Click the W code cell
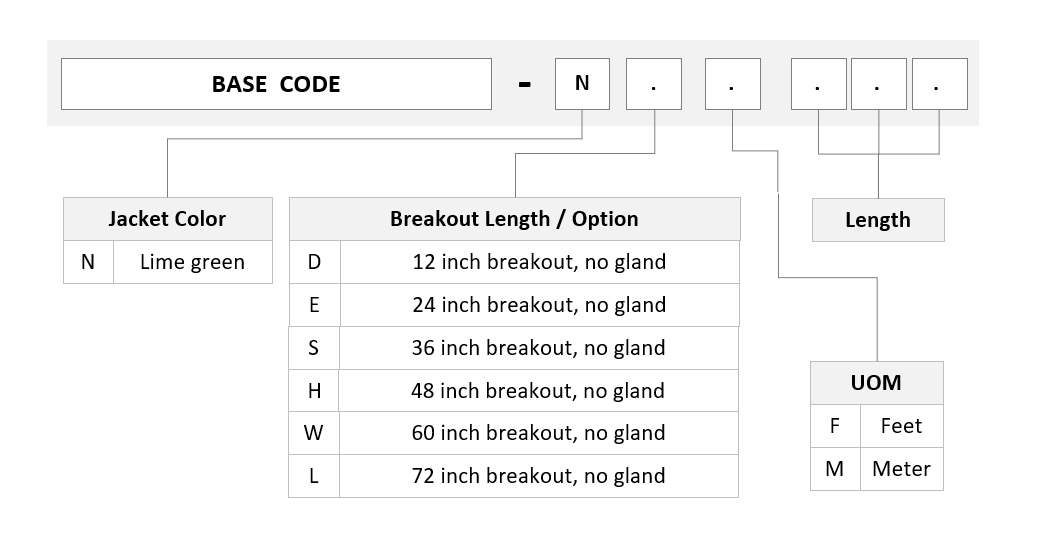 [314, 433]
